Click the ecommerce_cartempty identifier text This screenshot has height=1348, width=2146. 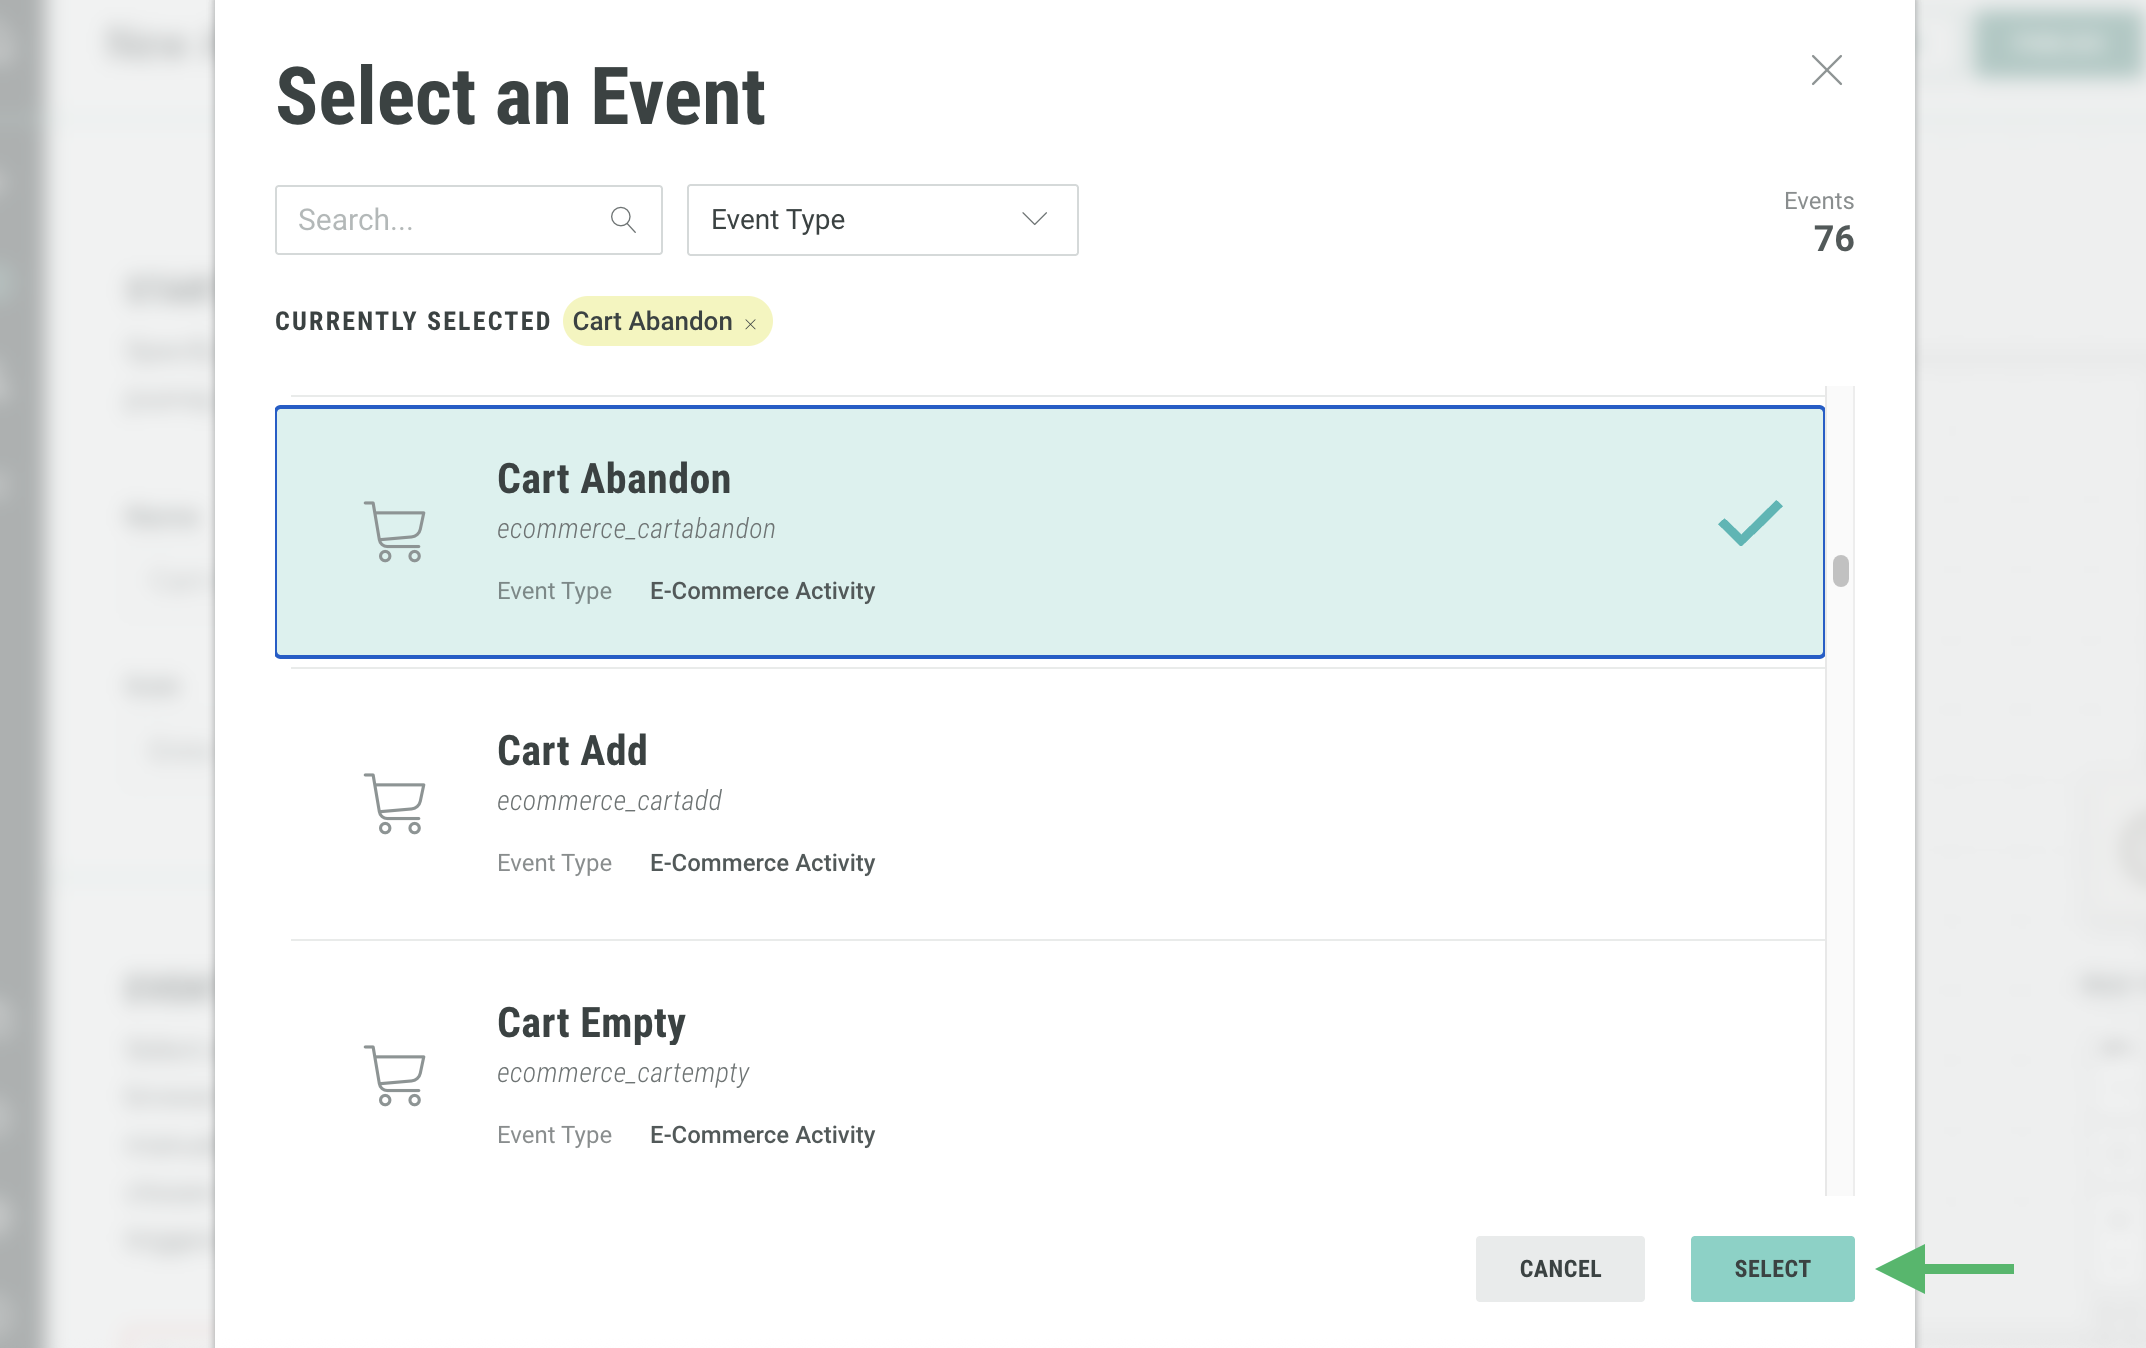(x=623, y=1073)
